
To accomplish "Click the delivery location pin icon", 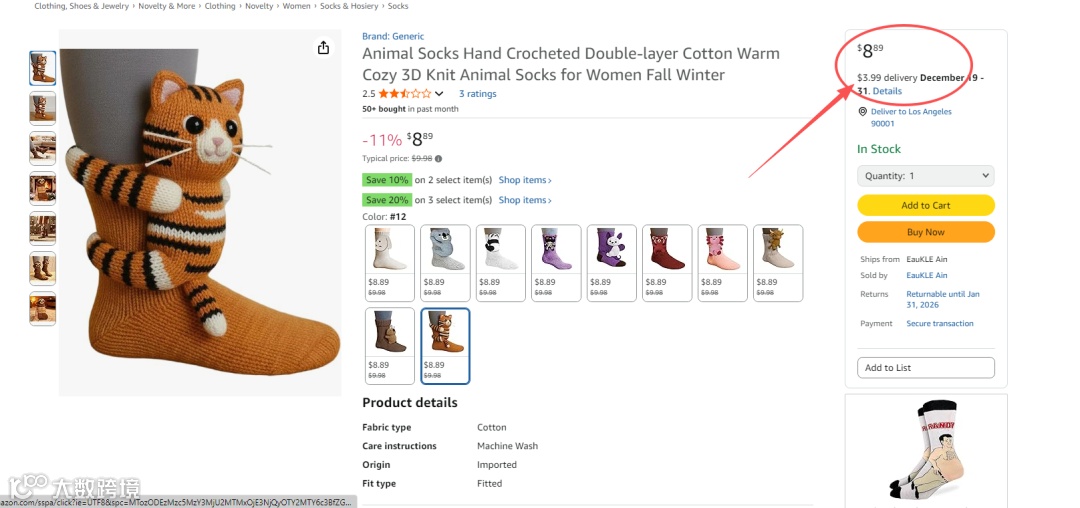I will point(863,112).
